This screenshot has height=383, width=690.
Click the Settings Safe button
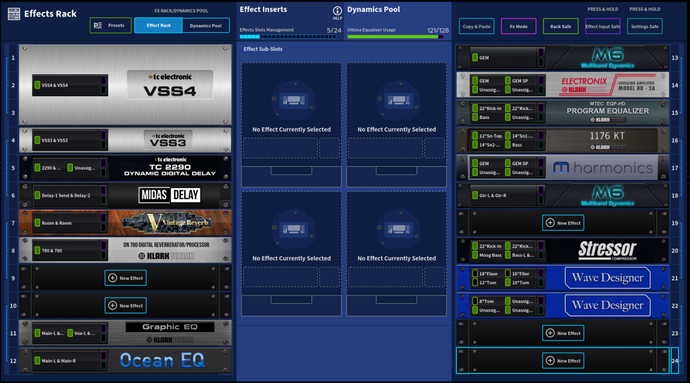(x=645, y=26)
